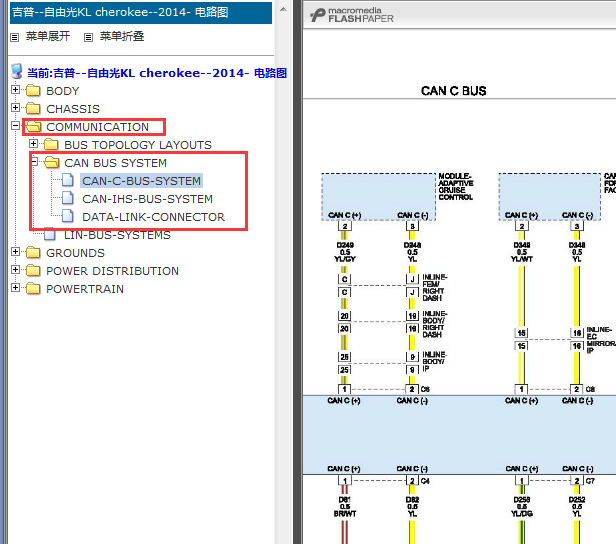
Task: Expand the POWER DISTRIBUTION node
Action: tap(15, 270)
